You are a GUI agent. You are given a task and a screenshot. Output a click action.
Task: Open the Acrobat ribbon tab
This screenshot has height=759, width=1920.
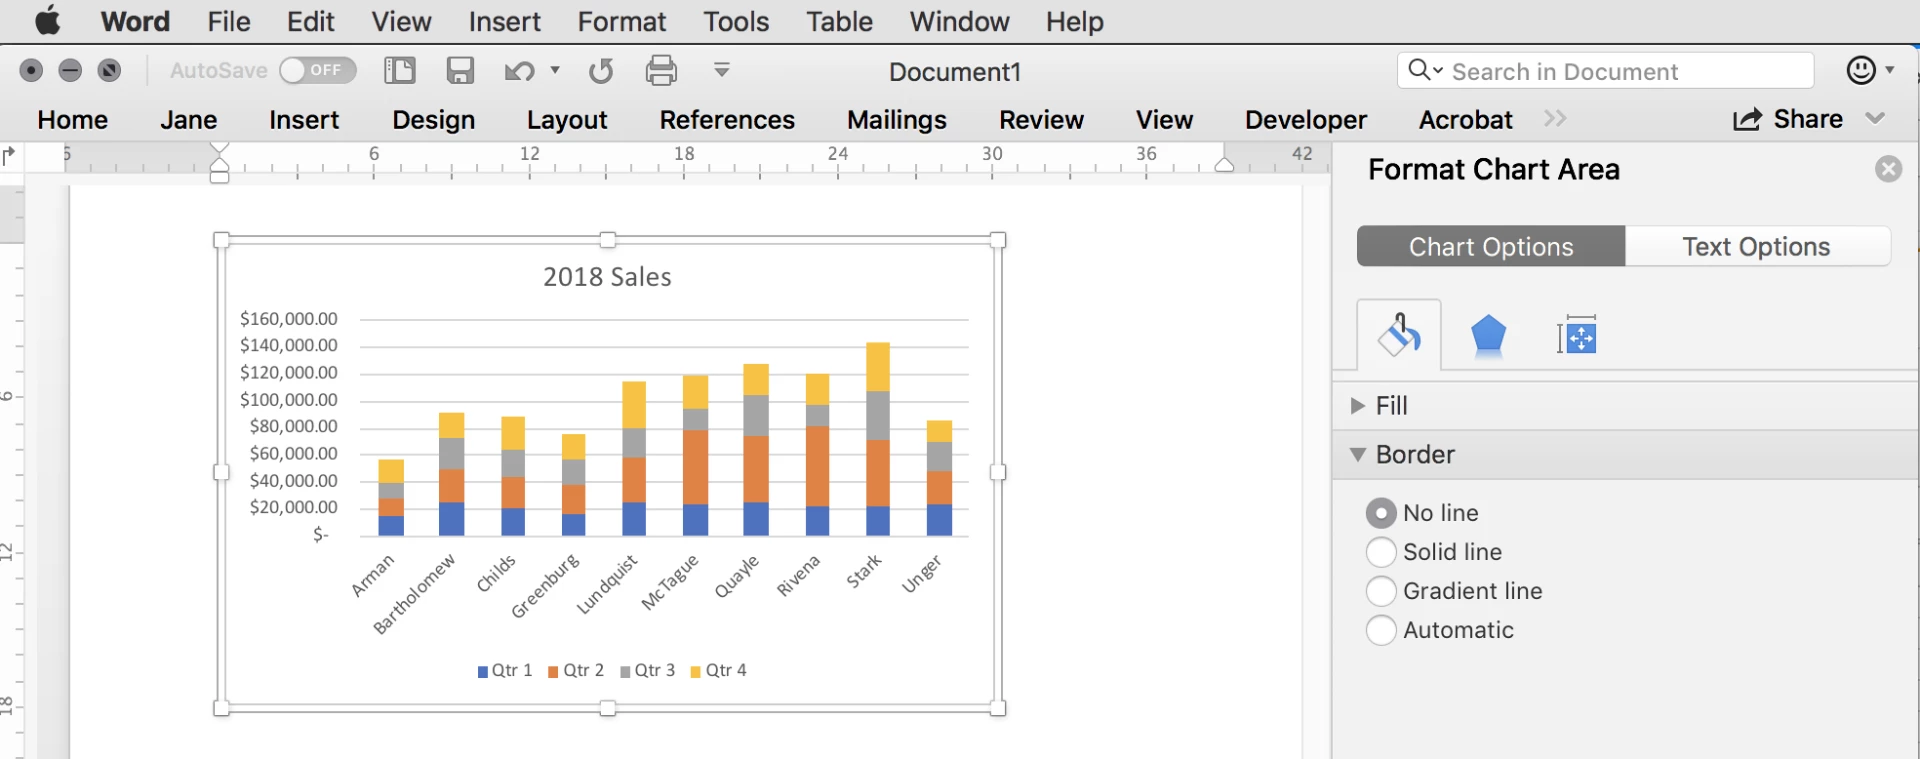[x=1466, y=120]
